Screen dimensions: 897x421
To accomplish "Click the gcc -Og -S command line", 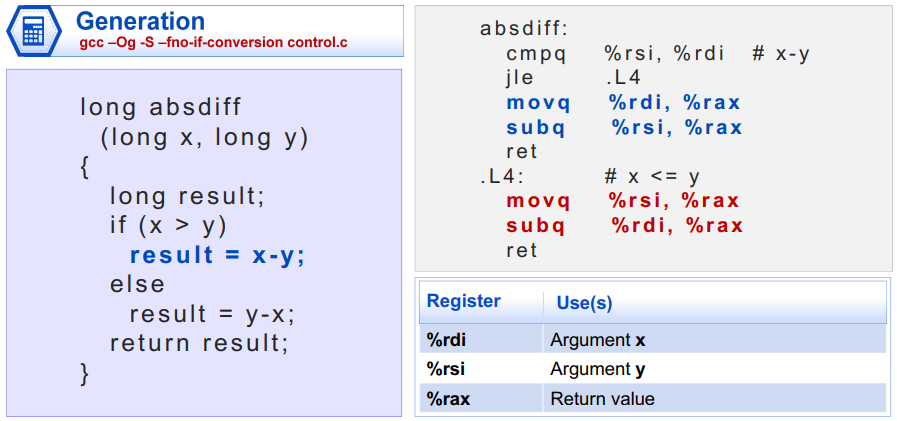I will pos(213,43).
